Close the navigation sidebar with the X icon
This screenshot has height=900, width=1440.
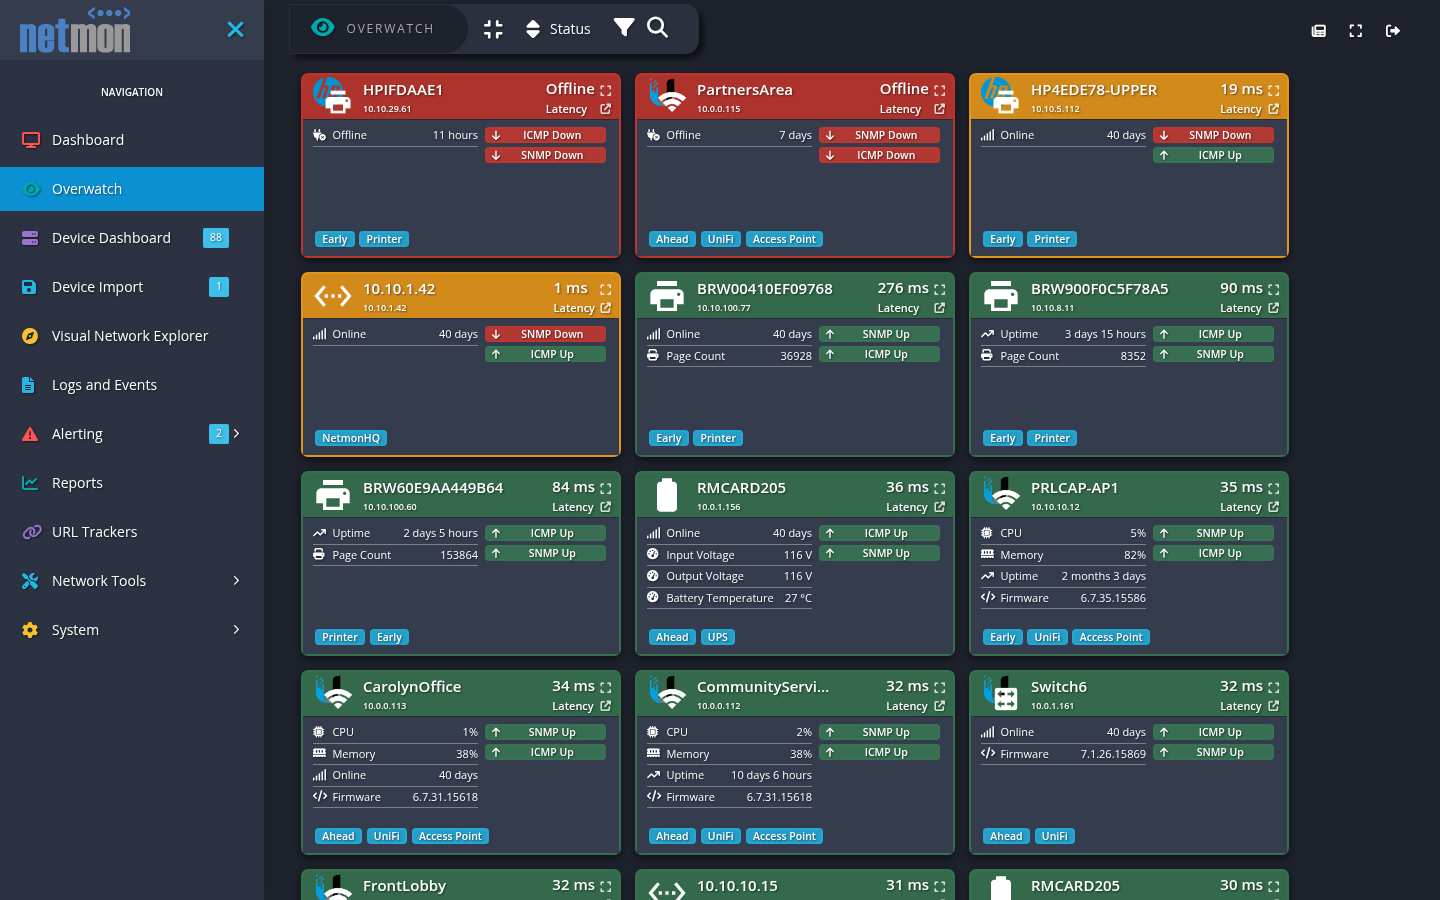[x=235, y=30]
